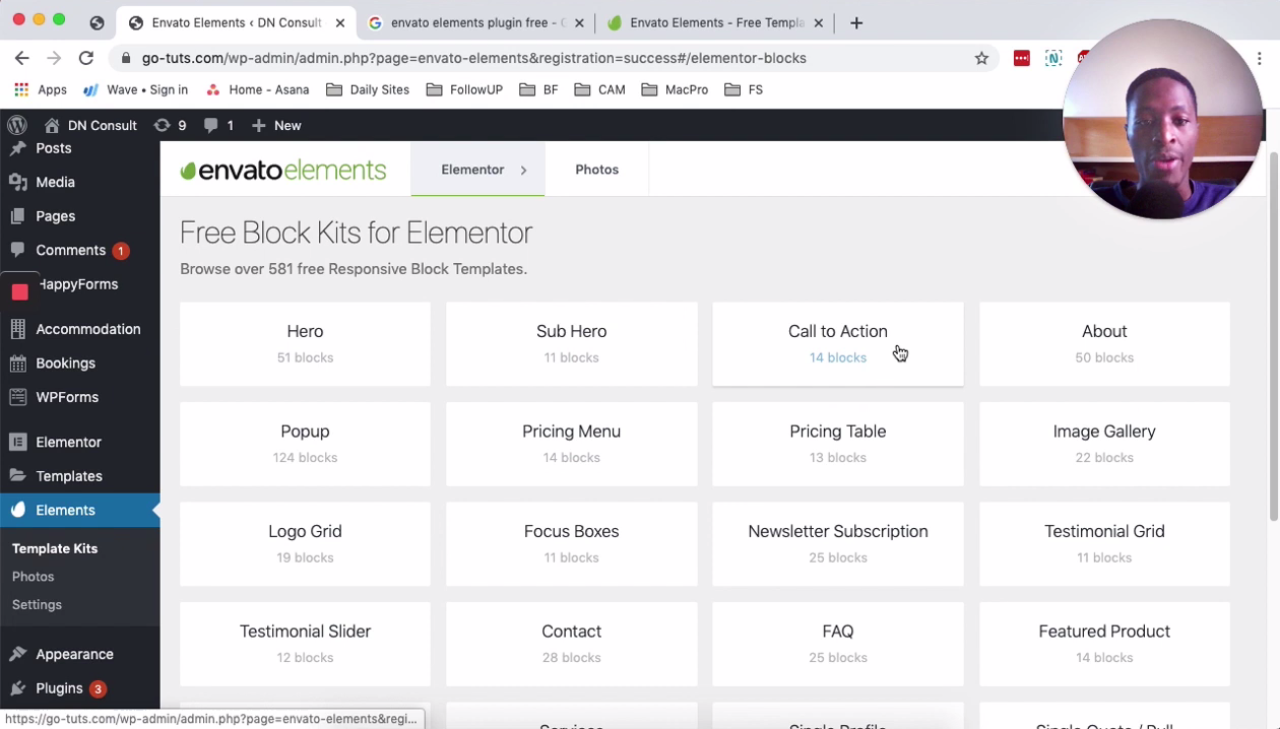Click the N extension icon in the toolbar
This screenshot has width=1280, height=729.
(x=1053, y=58)
